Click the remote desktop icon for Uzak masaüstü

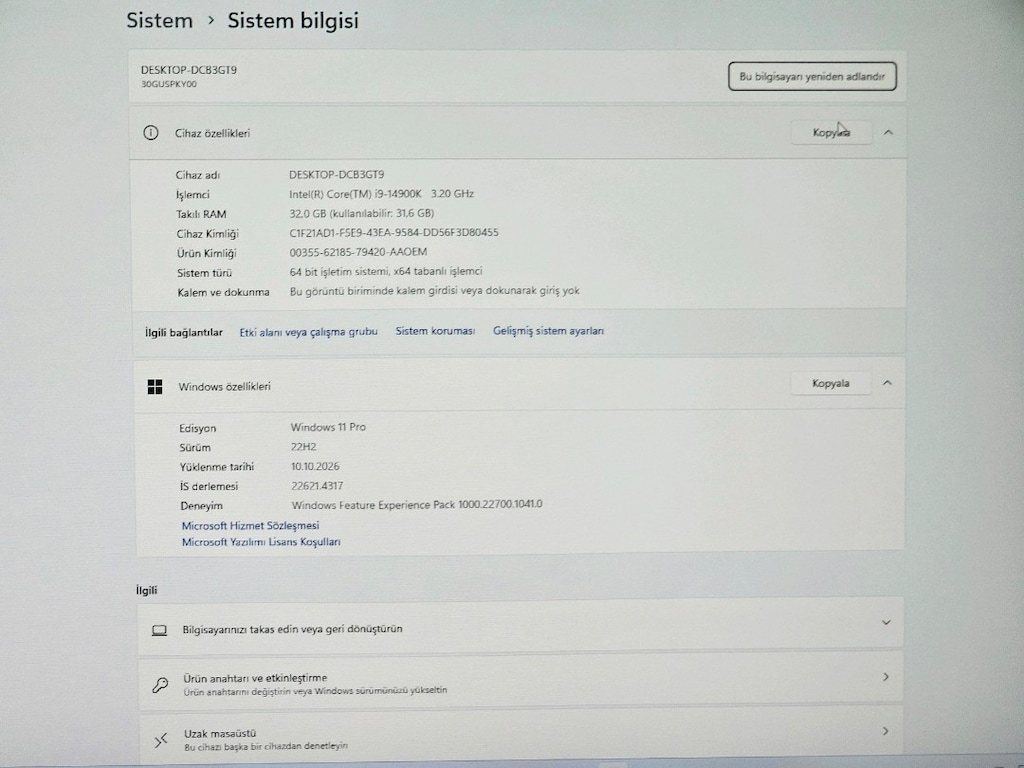coord(161,740)
